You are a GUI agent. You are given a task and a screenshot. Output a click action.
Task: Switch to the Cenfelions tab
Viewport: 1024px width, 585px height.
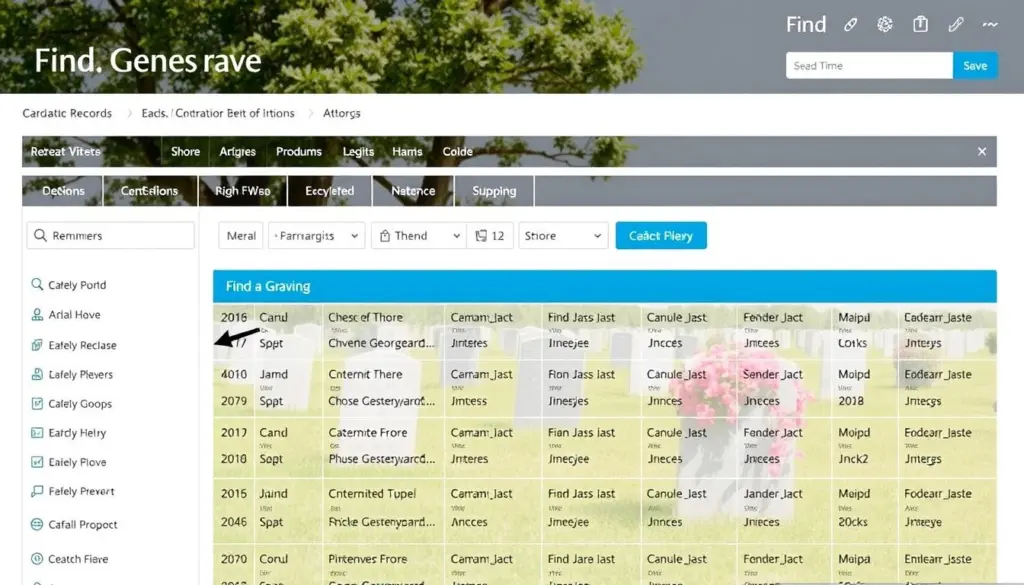[150, 191]
